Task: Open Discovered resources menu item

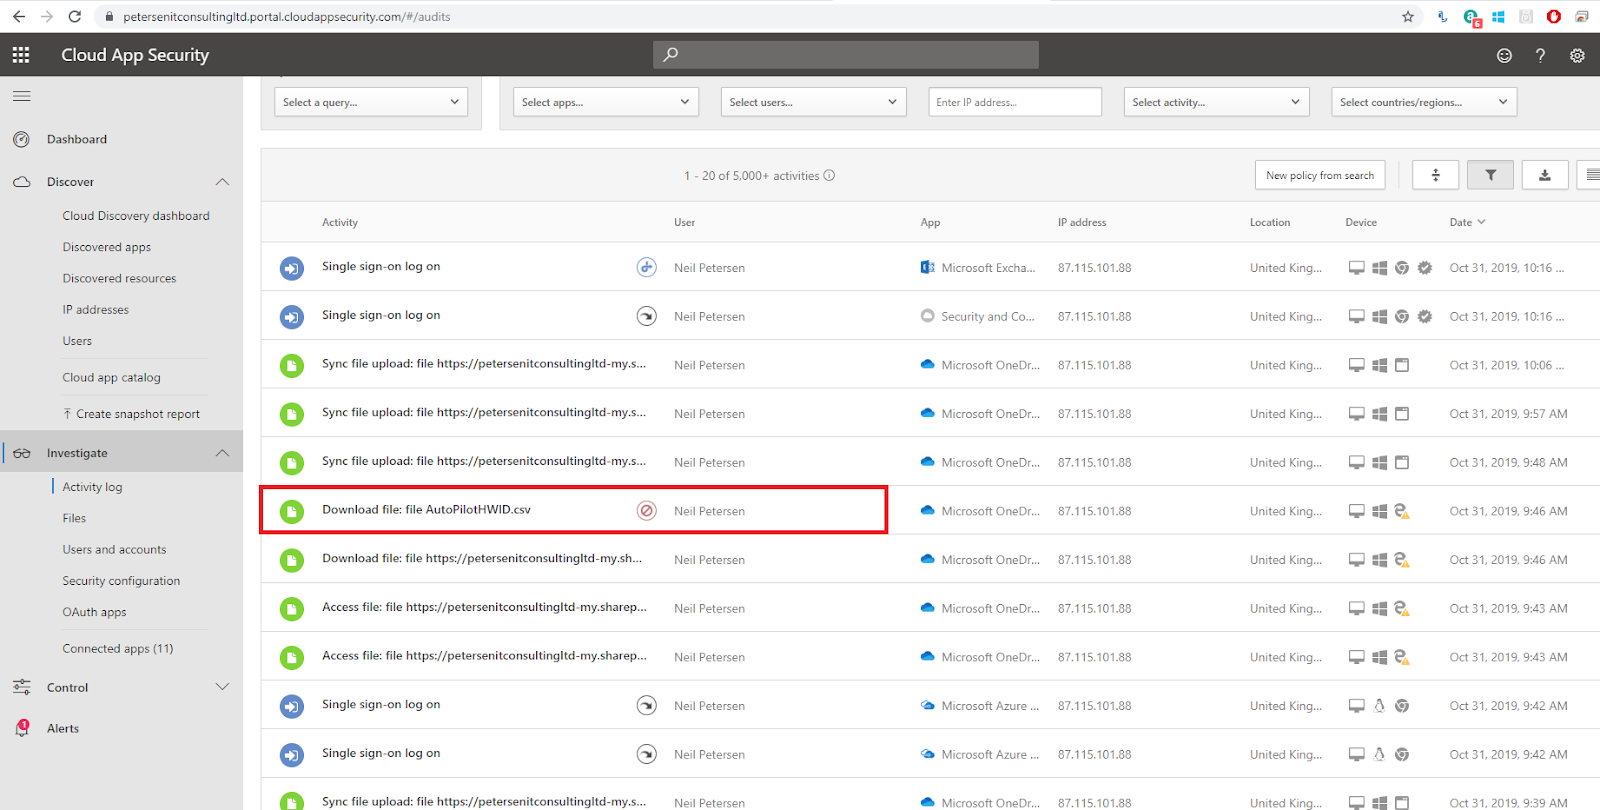Action: 119,278
